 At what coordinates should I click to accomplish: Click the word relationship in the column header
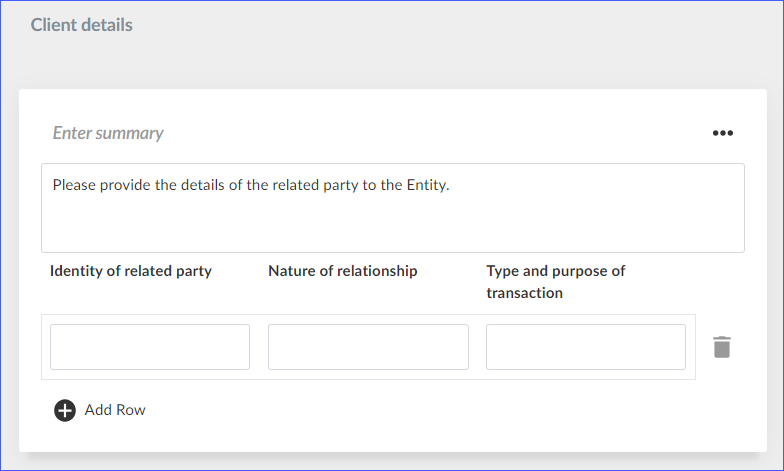(377, 271)
